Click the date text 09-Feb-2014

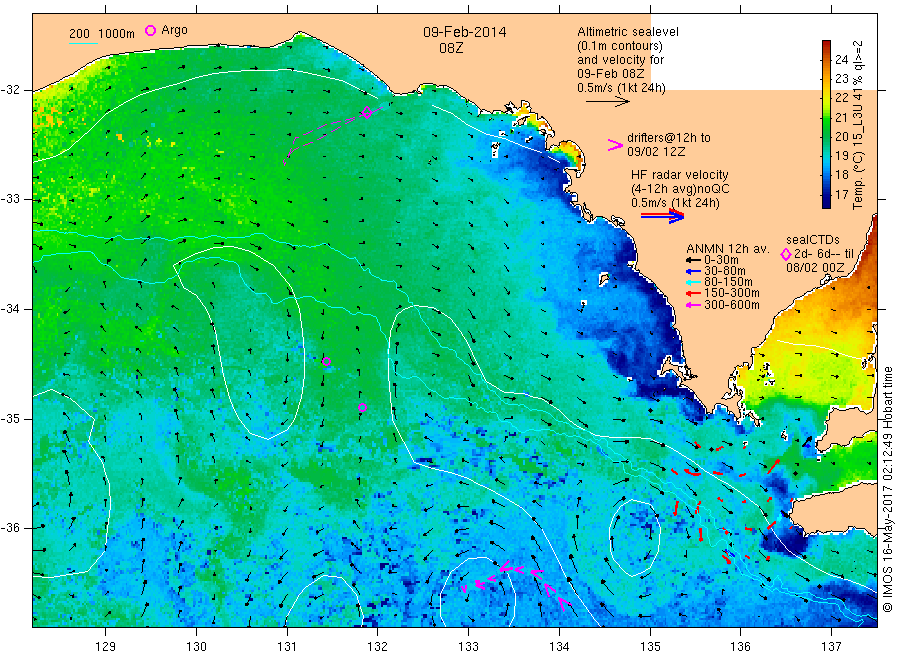click(465, 32)
